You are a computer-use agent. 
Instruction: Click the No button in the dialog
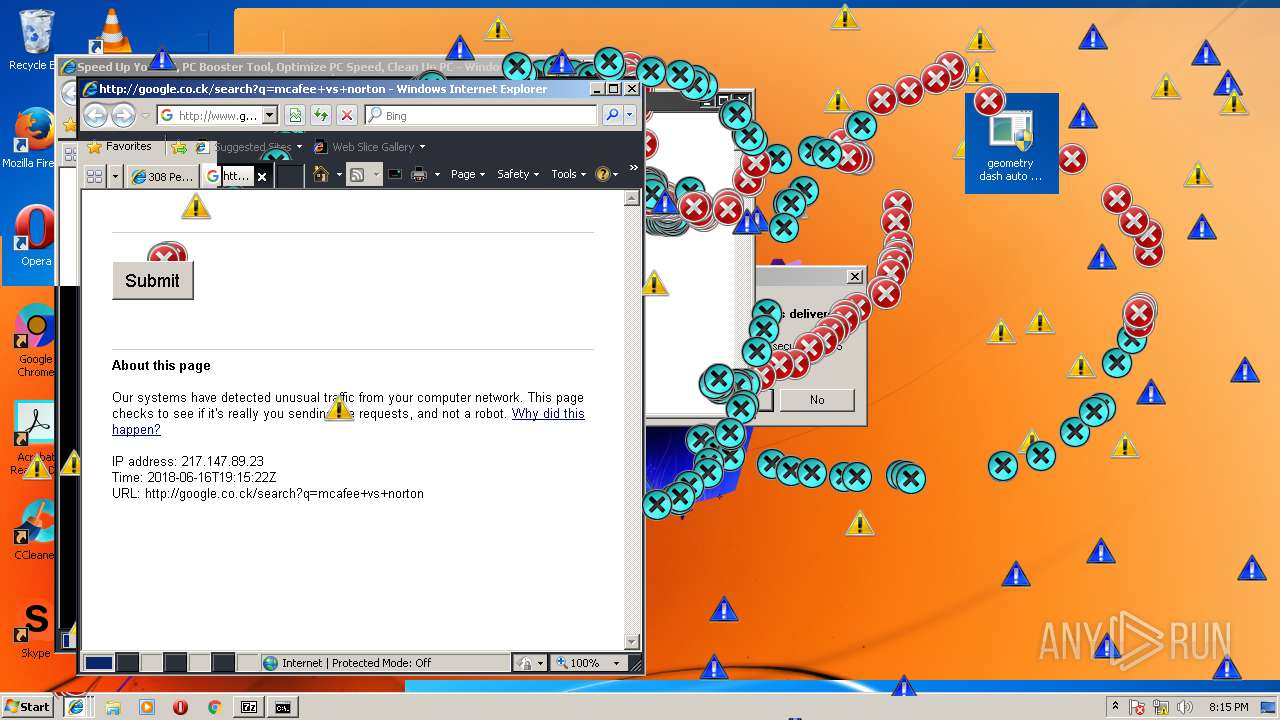(x=817, y=400)
